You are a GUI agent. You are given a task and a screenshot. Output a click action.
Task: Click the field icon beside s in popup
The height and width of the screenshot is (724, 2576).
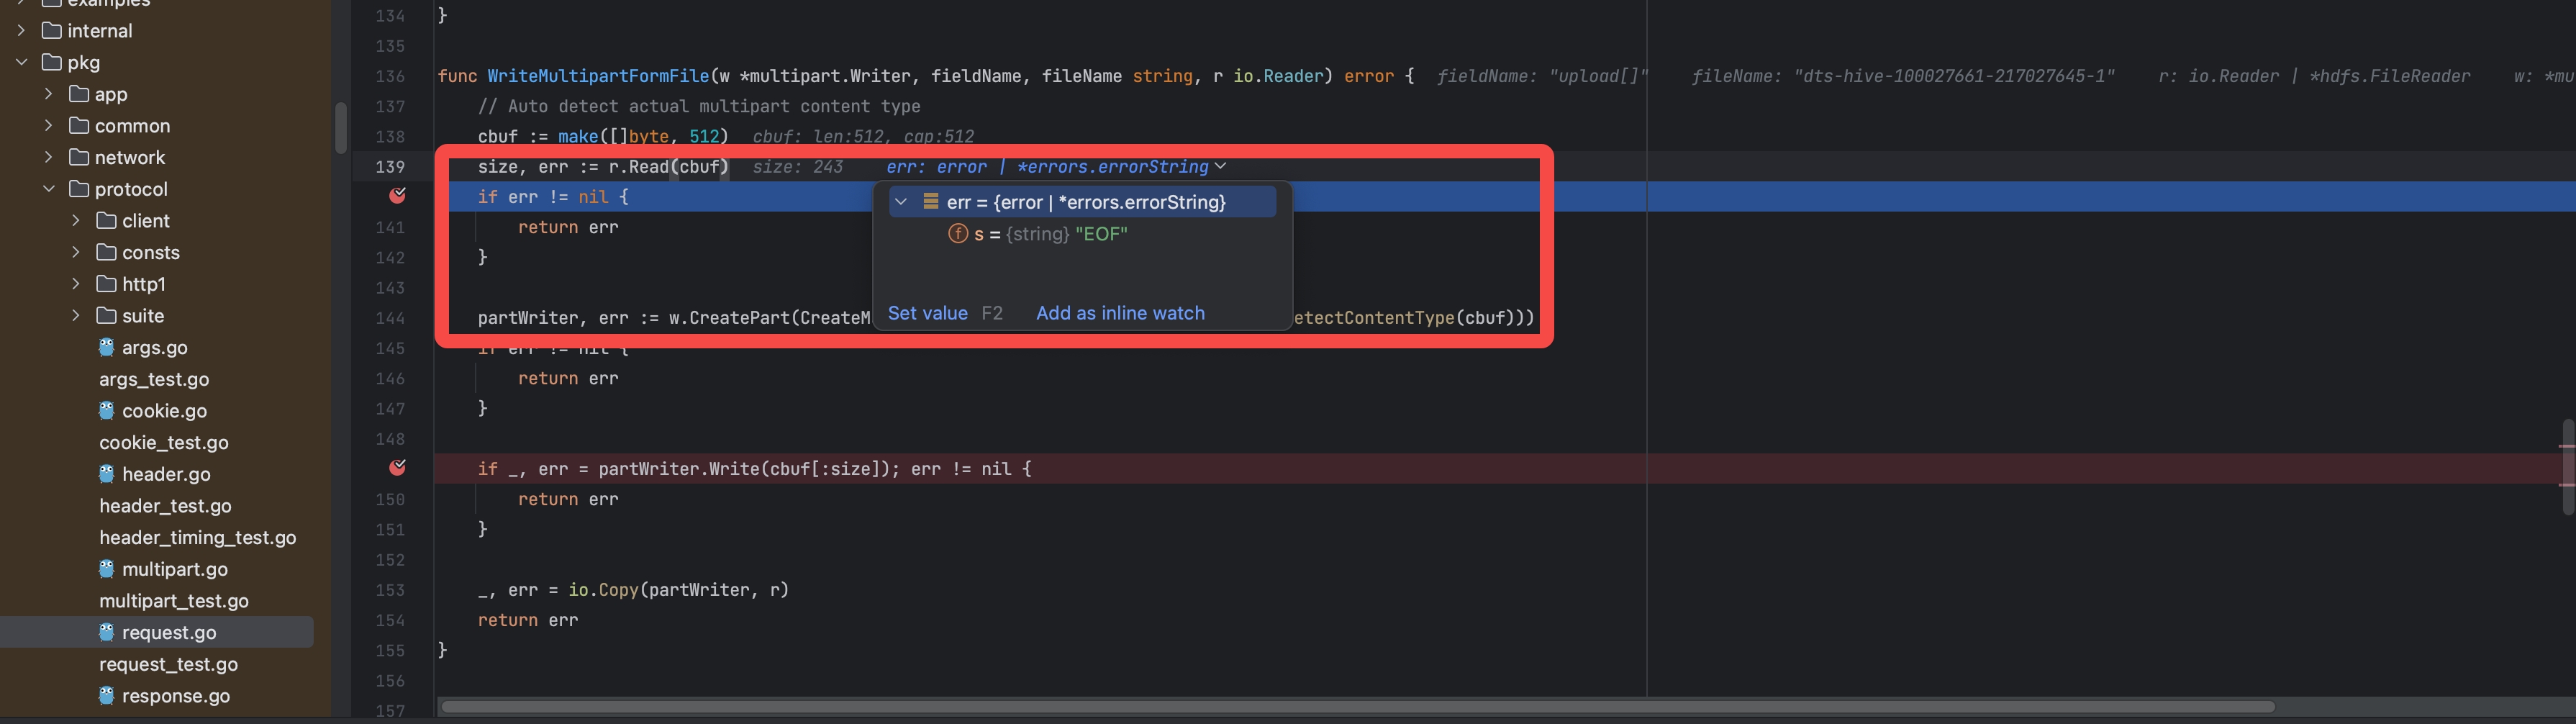[958, 234]
